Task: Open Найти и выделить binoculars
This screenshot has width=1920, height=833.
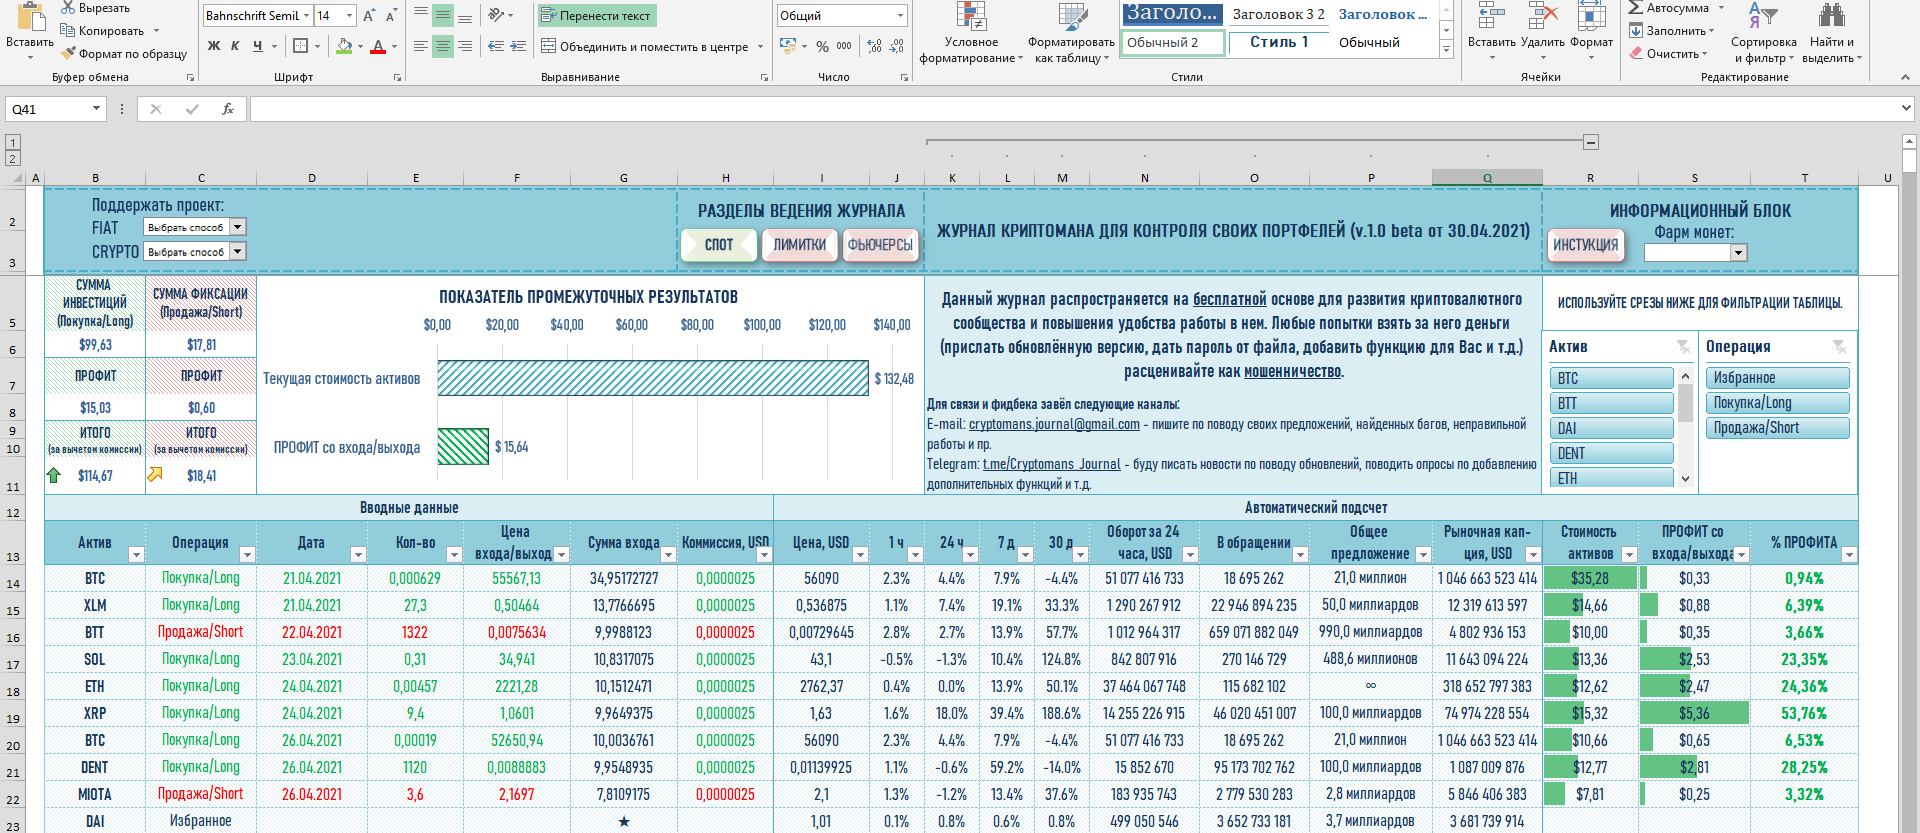Action: pos(1831,16)
